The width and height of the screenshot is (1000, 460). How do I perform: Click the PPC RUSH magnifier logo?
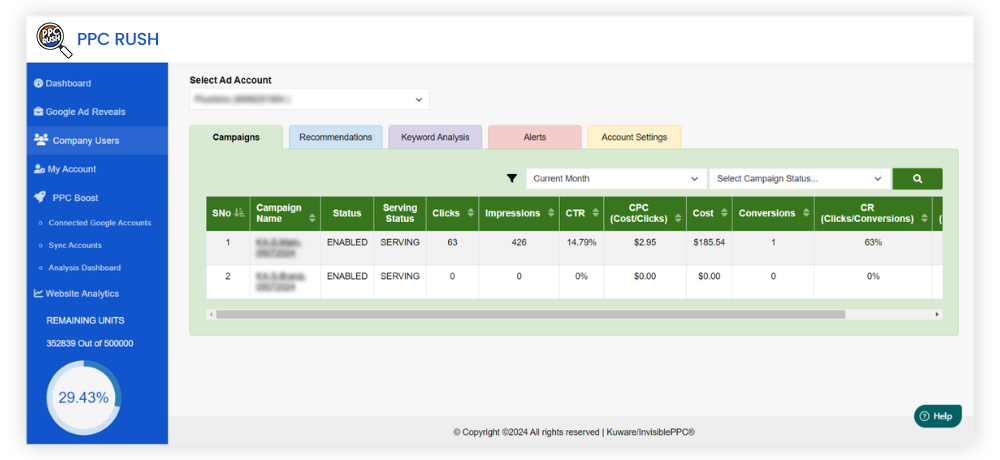pos(54,40)
